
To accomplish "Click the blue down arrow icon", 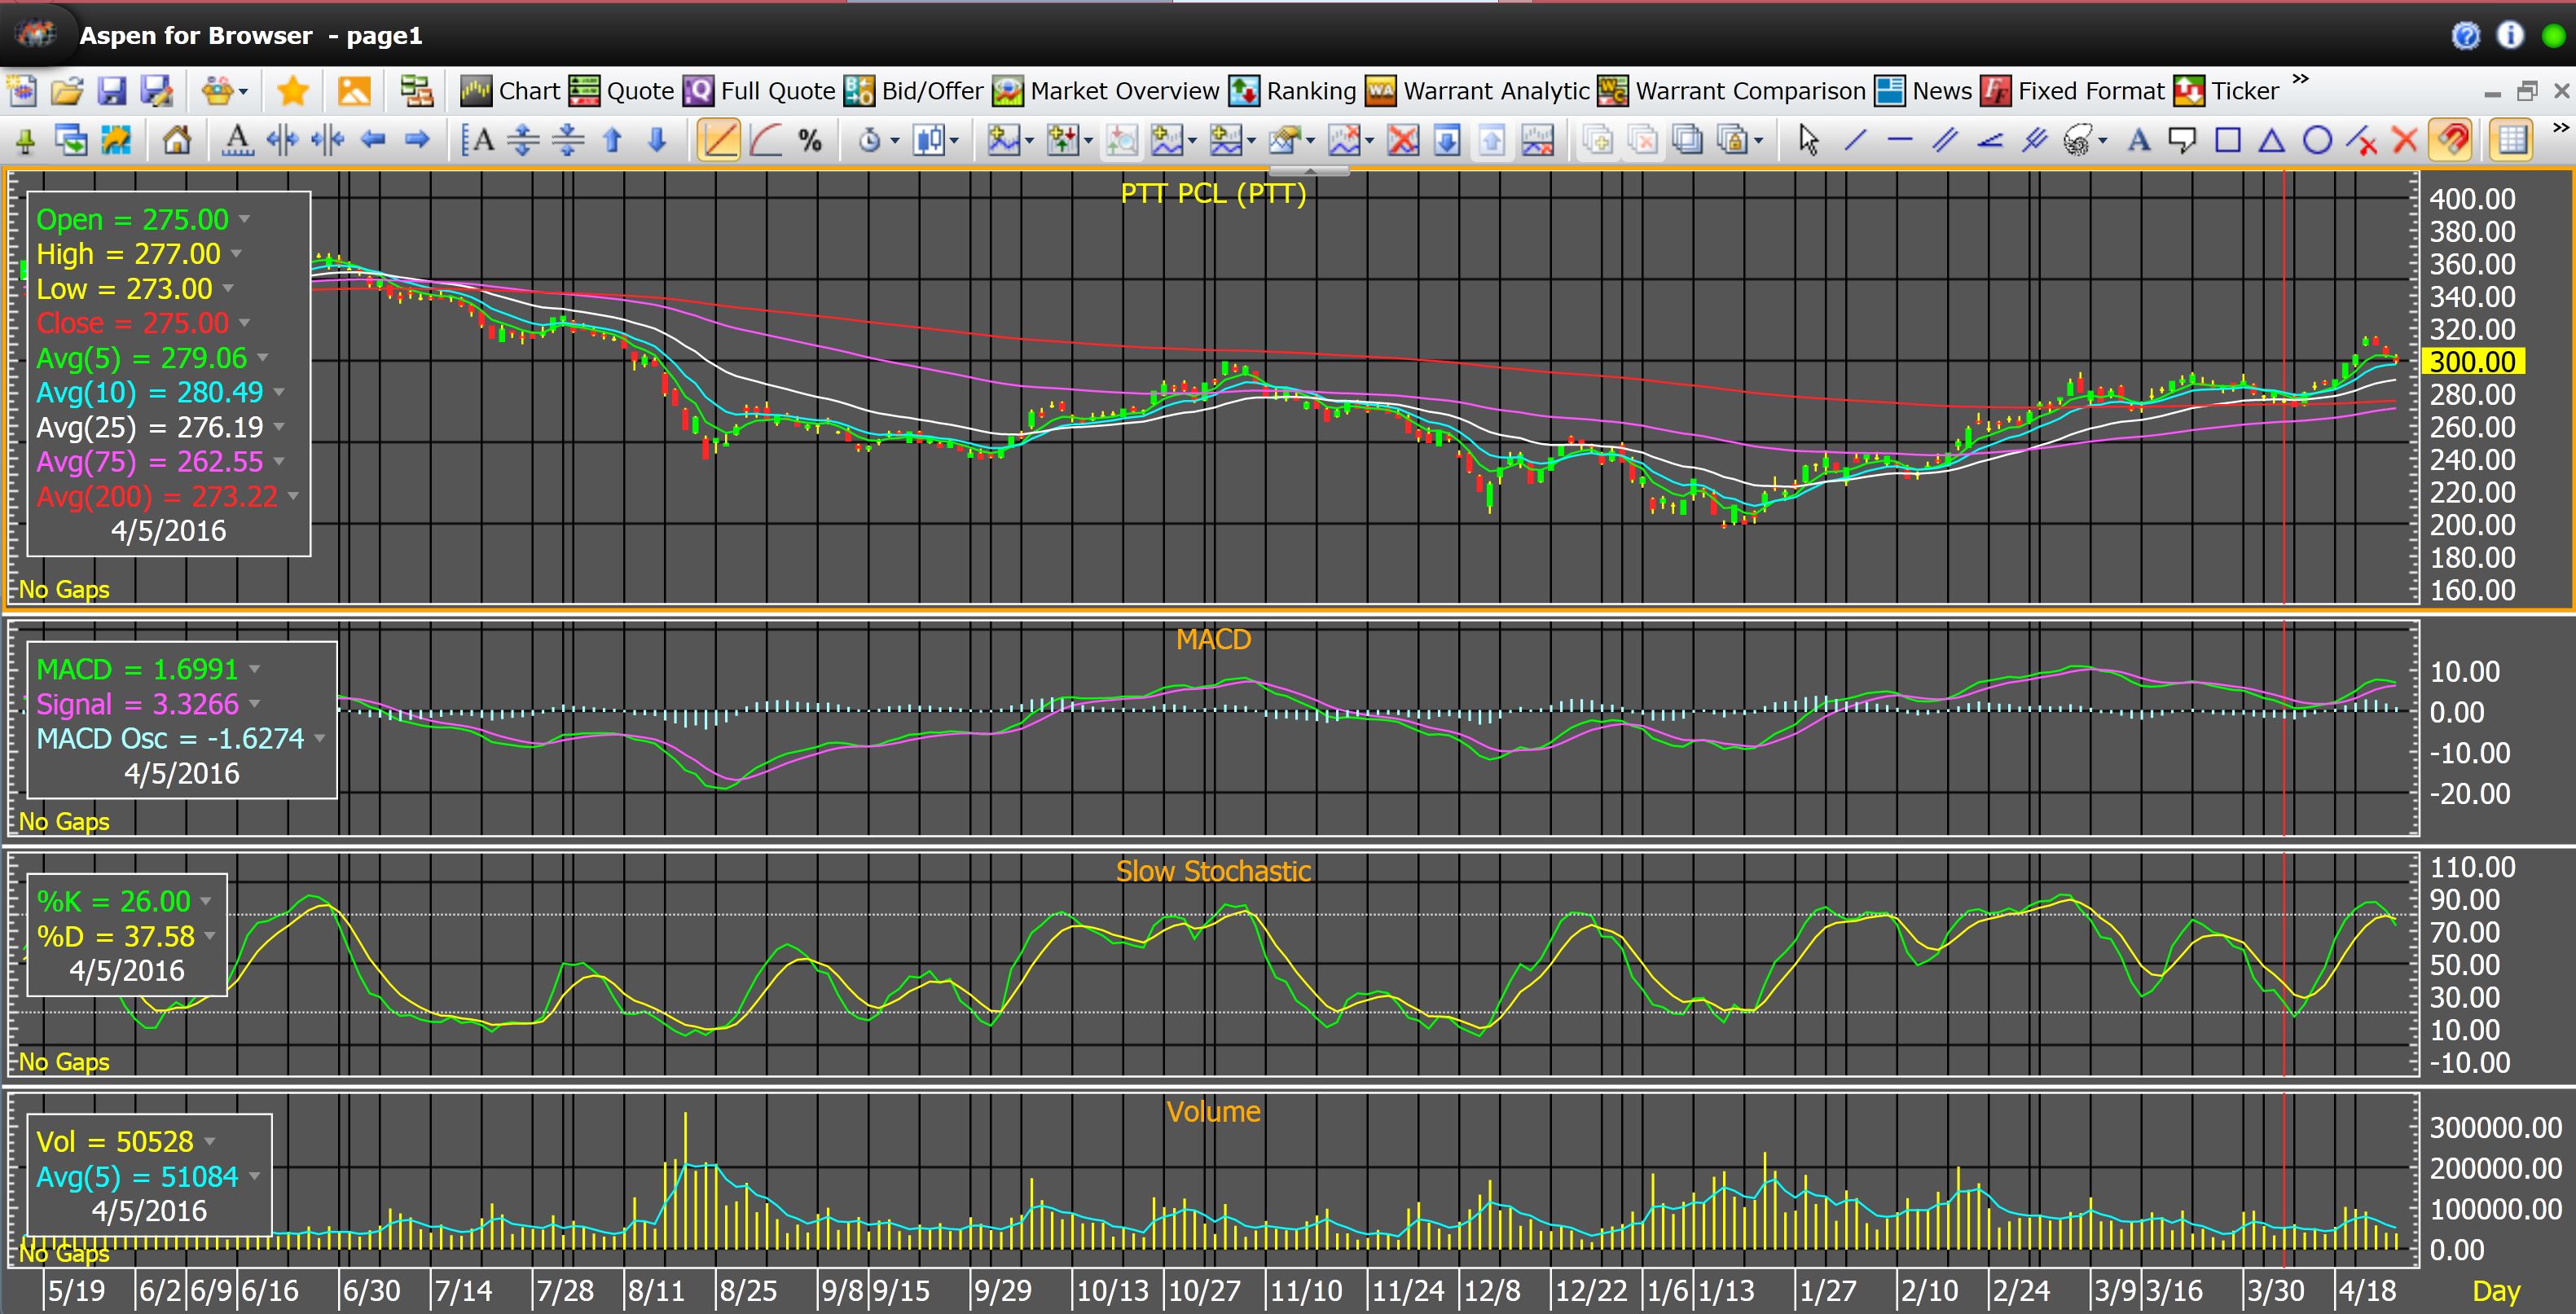I will pyautogui.click(x=657, y=140).
